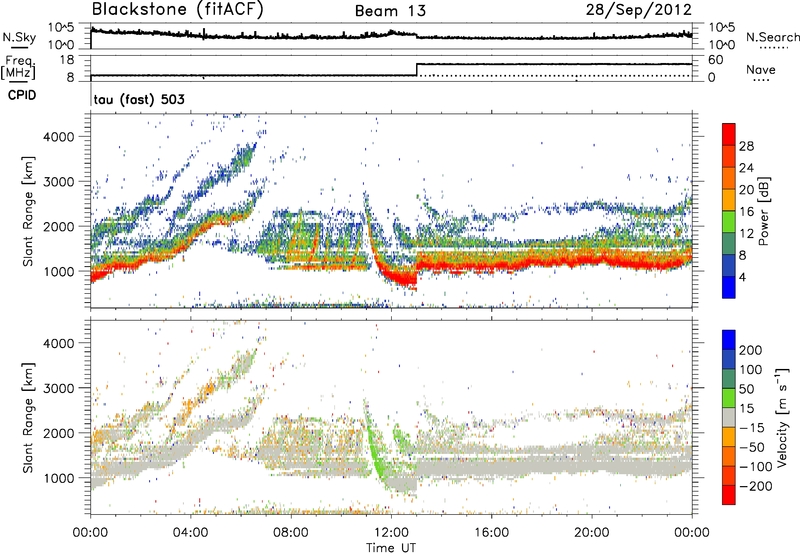Click the 'tau (fast) 503' text
Image resolution: width=800 pixels, height=554 pixels.
click(x=139, y=99)
